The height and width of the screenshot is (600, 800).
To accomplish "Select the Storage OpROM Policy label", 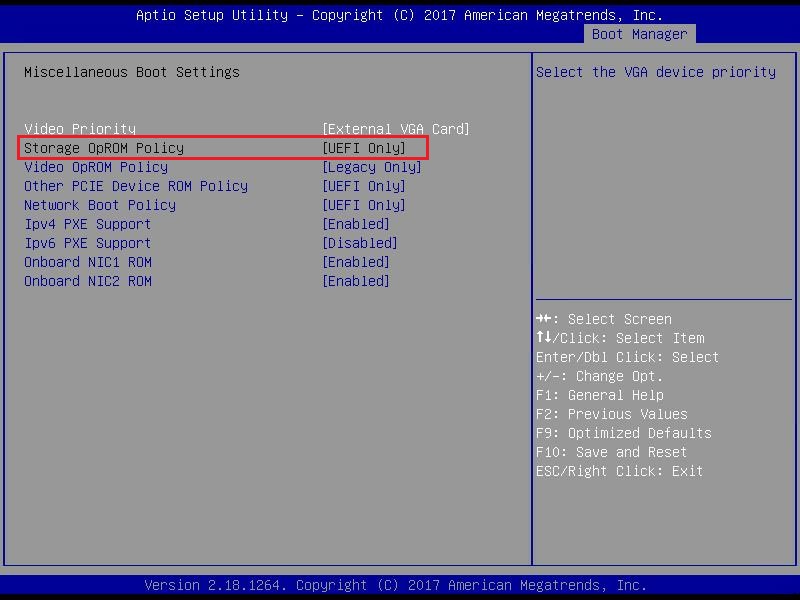I will pos(104,148).
